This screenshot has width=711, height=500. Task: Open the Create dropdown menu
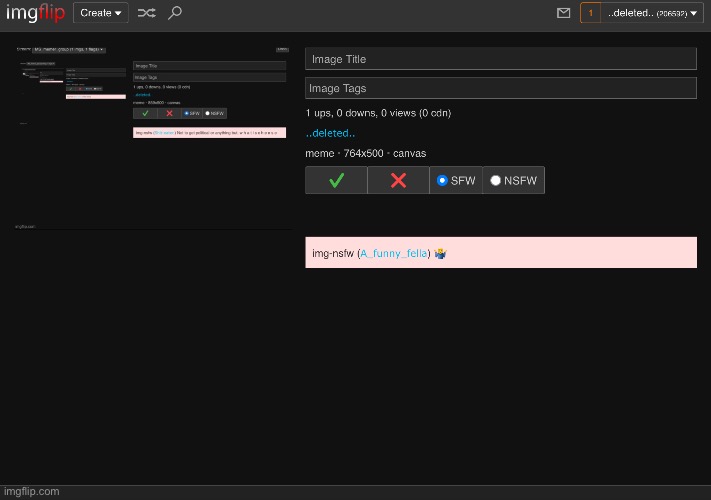click(x=100, y=13)
